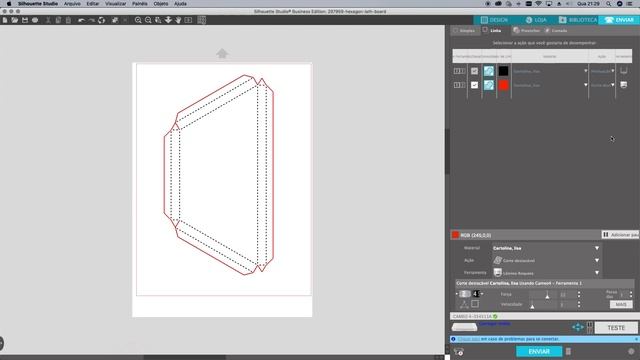Click the tool icon for the black line row
The height and width of the screenshot is (360, 640).
tap(624, 71)
